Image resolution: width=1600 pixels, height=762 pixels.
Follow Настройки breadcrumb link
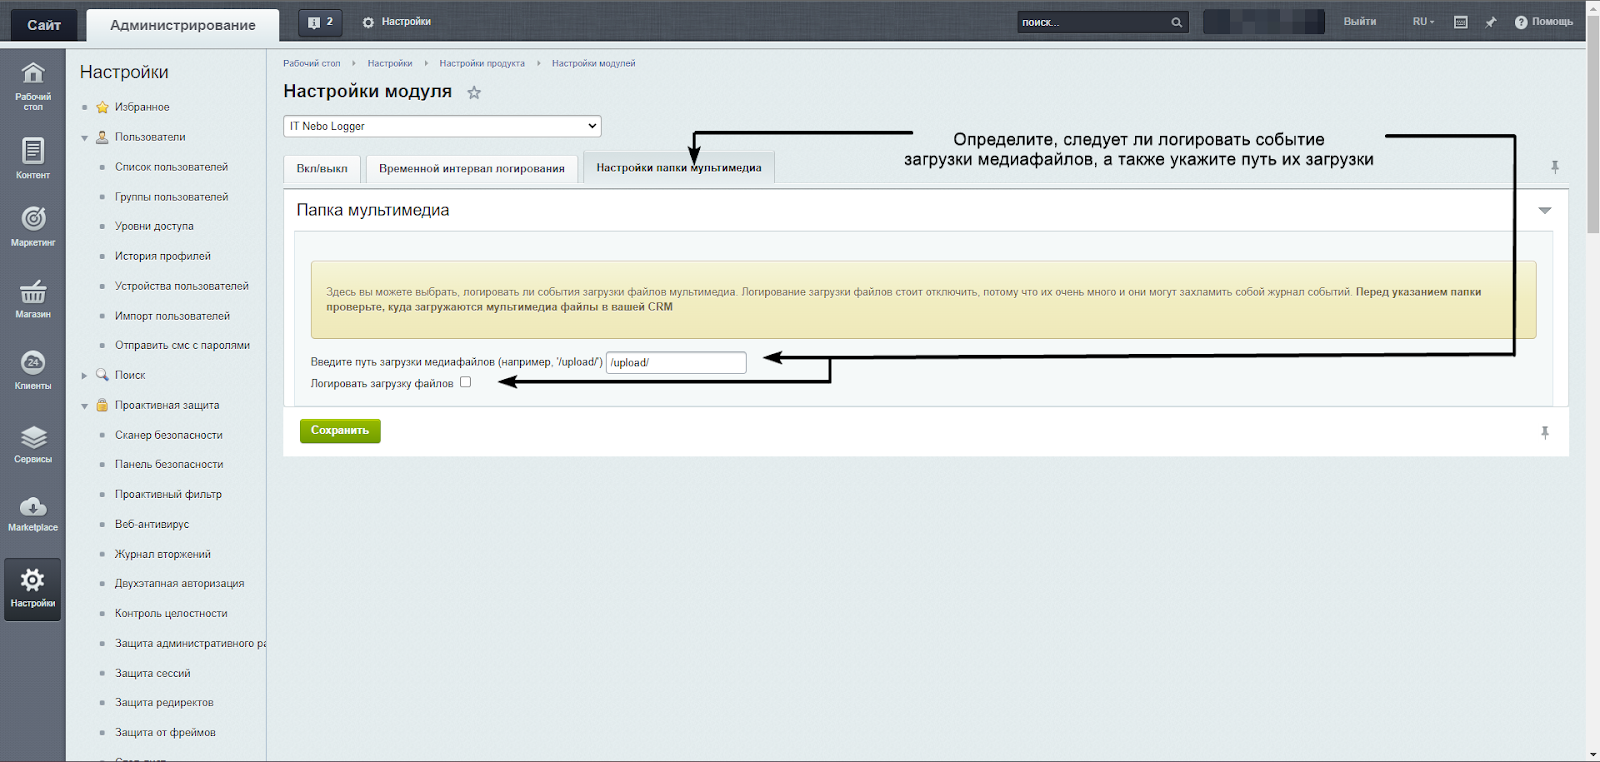pyautogui.click(x=390, y=63)
